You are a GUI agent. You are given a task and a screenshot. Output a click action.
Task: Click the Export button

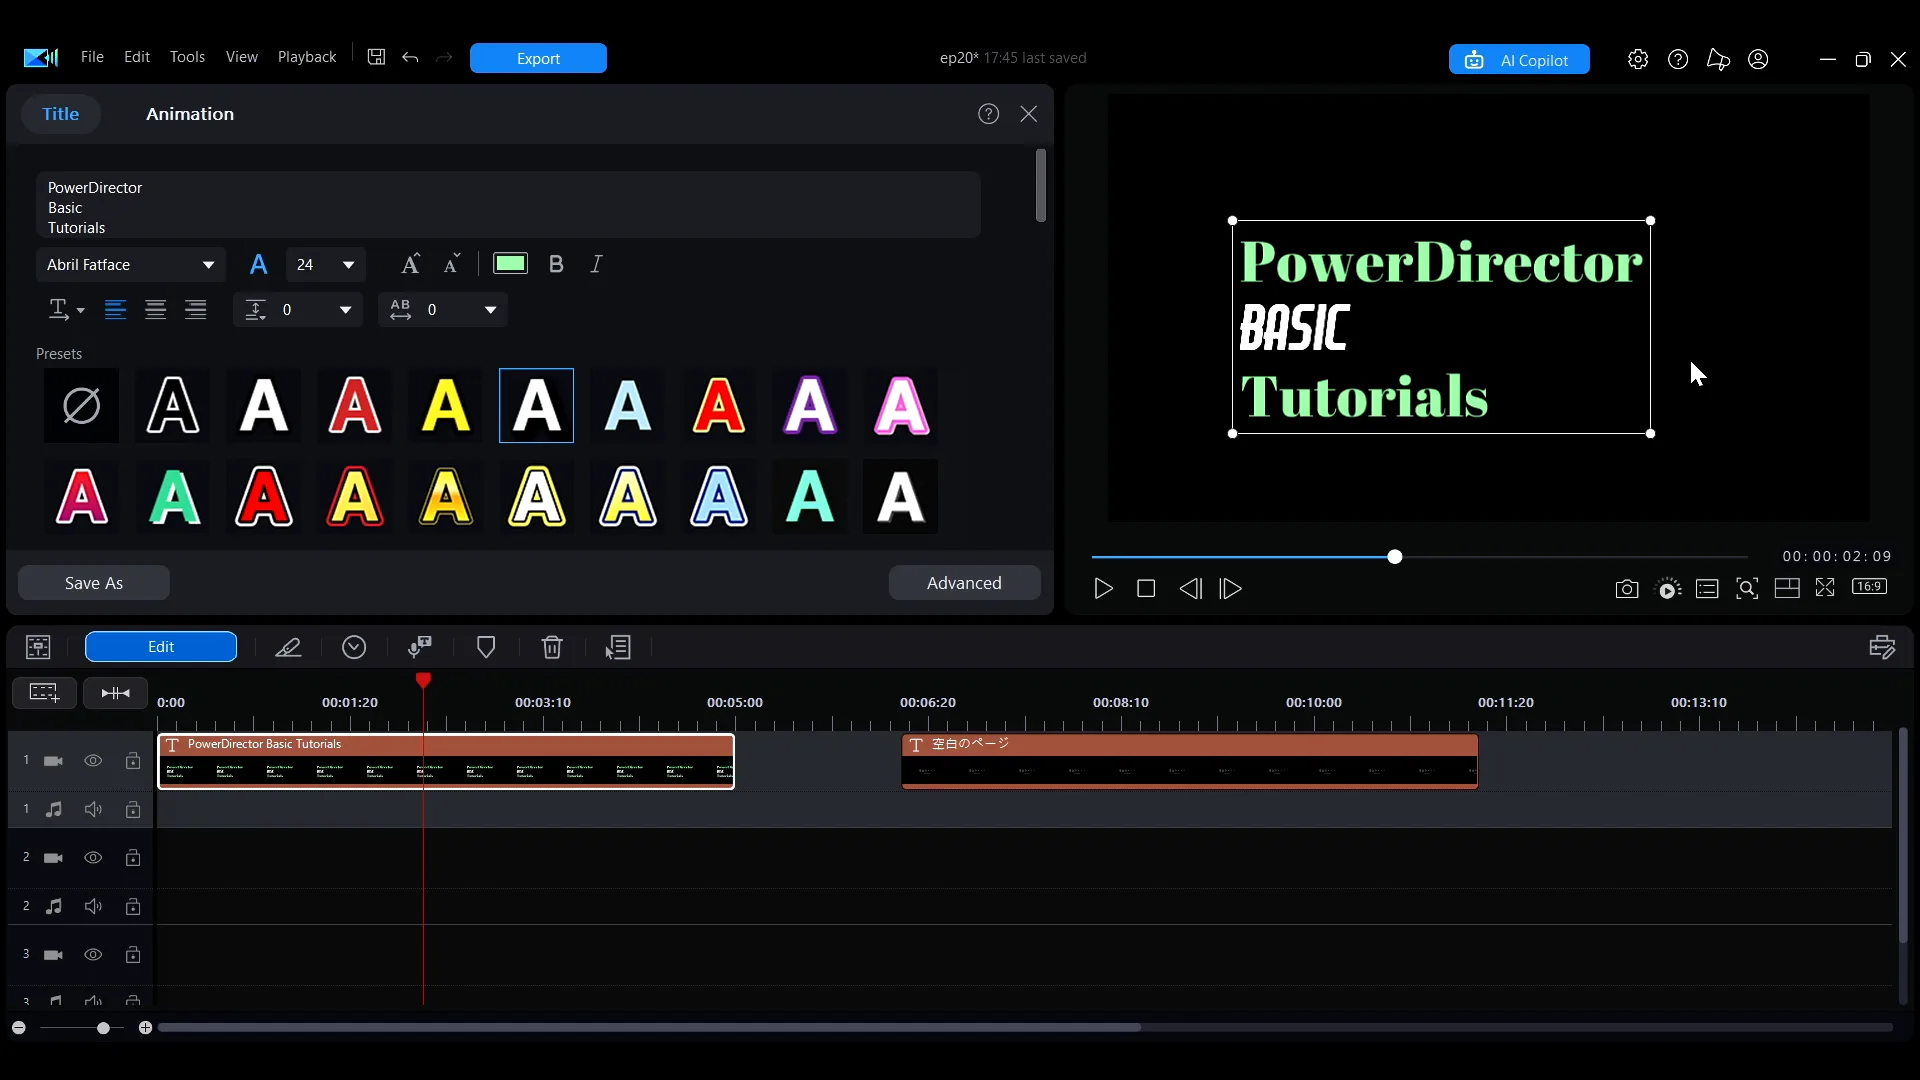pyautogui.click(x=538, y=58)
